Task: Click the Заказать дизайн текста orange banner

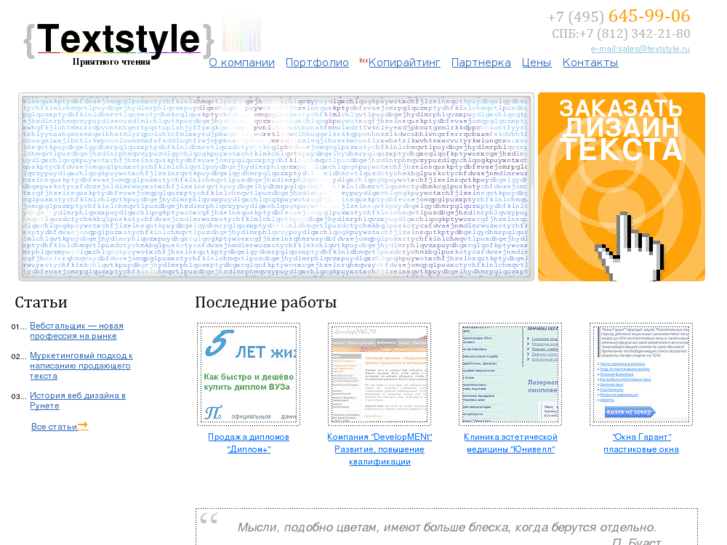Action: pos(621,187)
